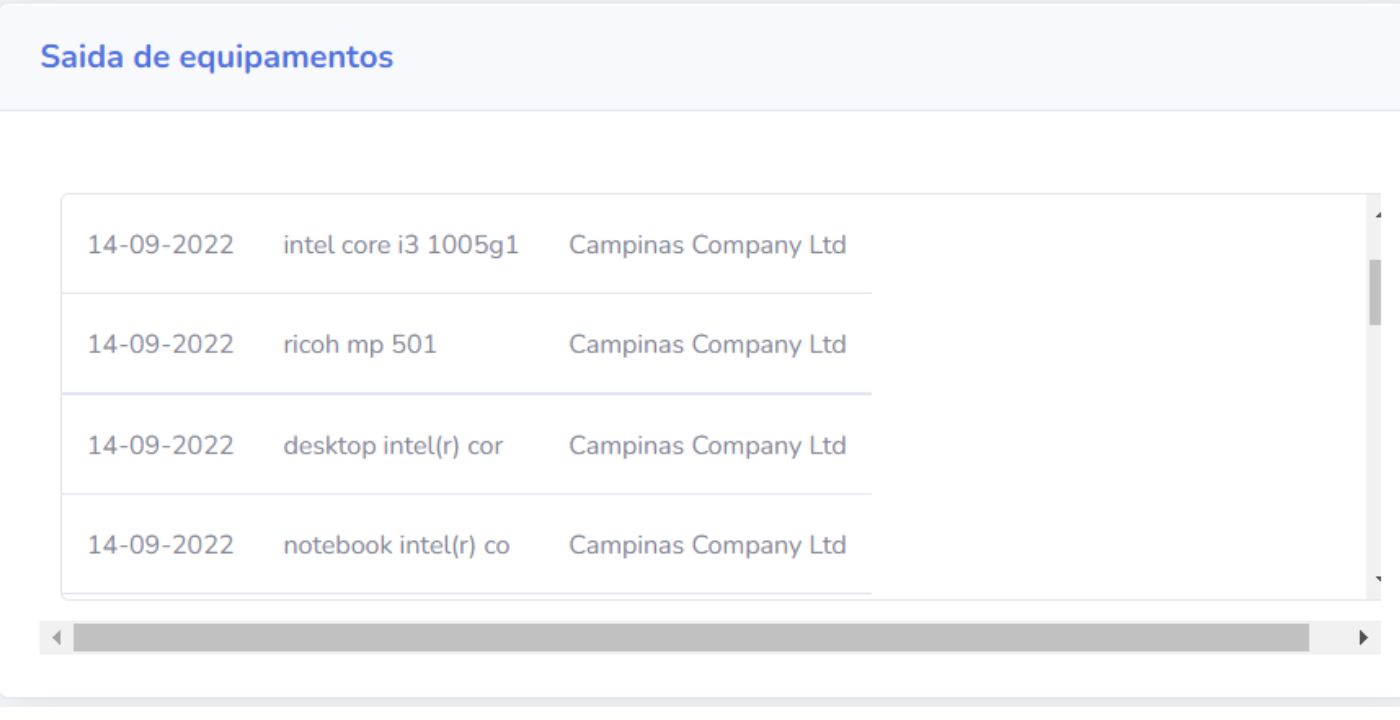Click the date in the intel core i3 row
Screen dimensions: 1400x720
(x=160, y=245)
